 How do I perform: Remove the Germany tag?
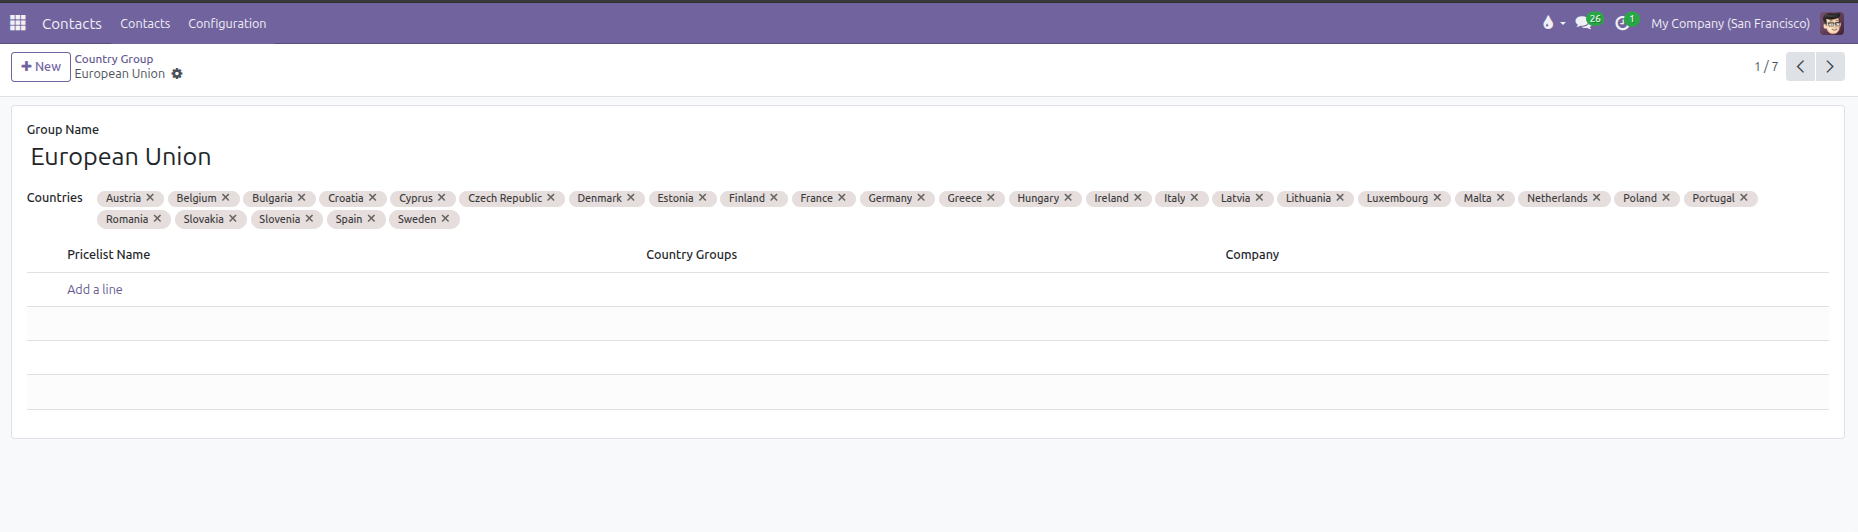pos(921,198)
